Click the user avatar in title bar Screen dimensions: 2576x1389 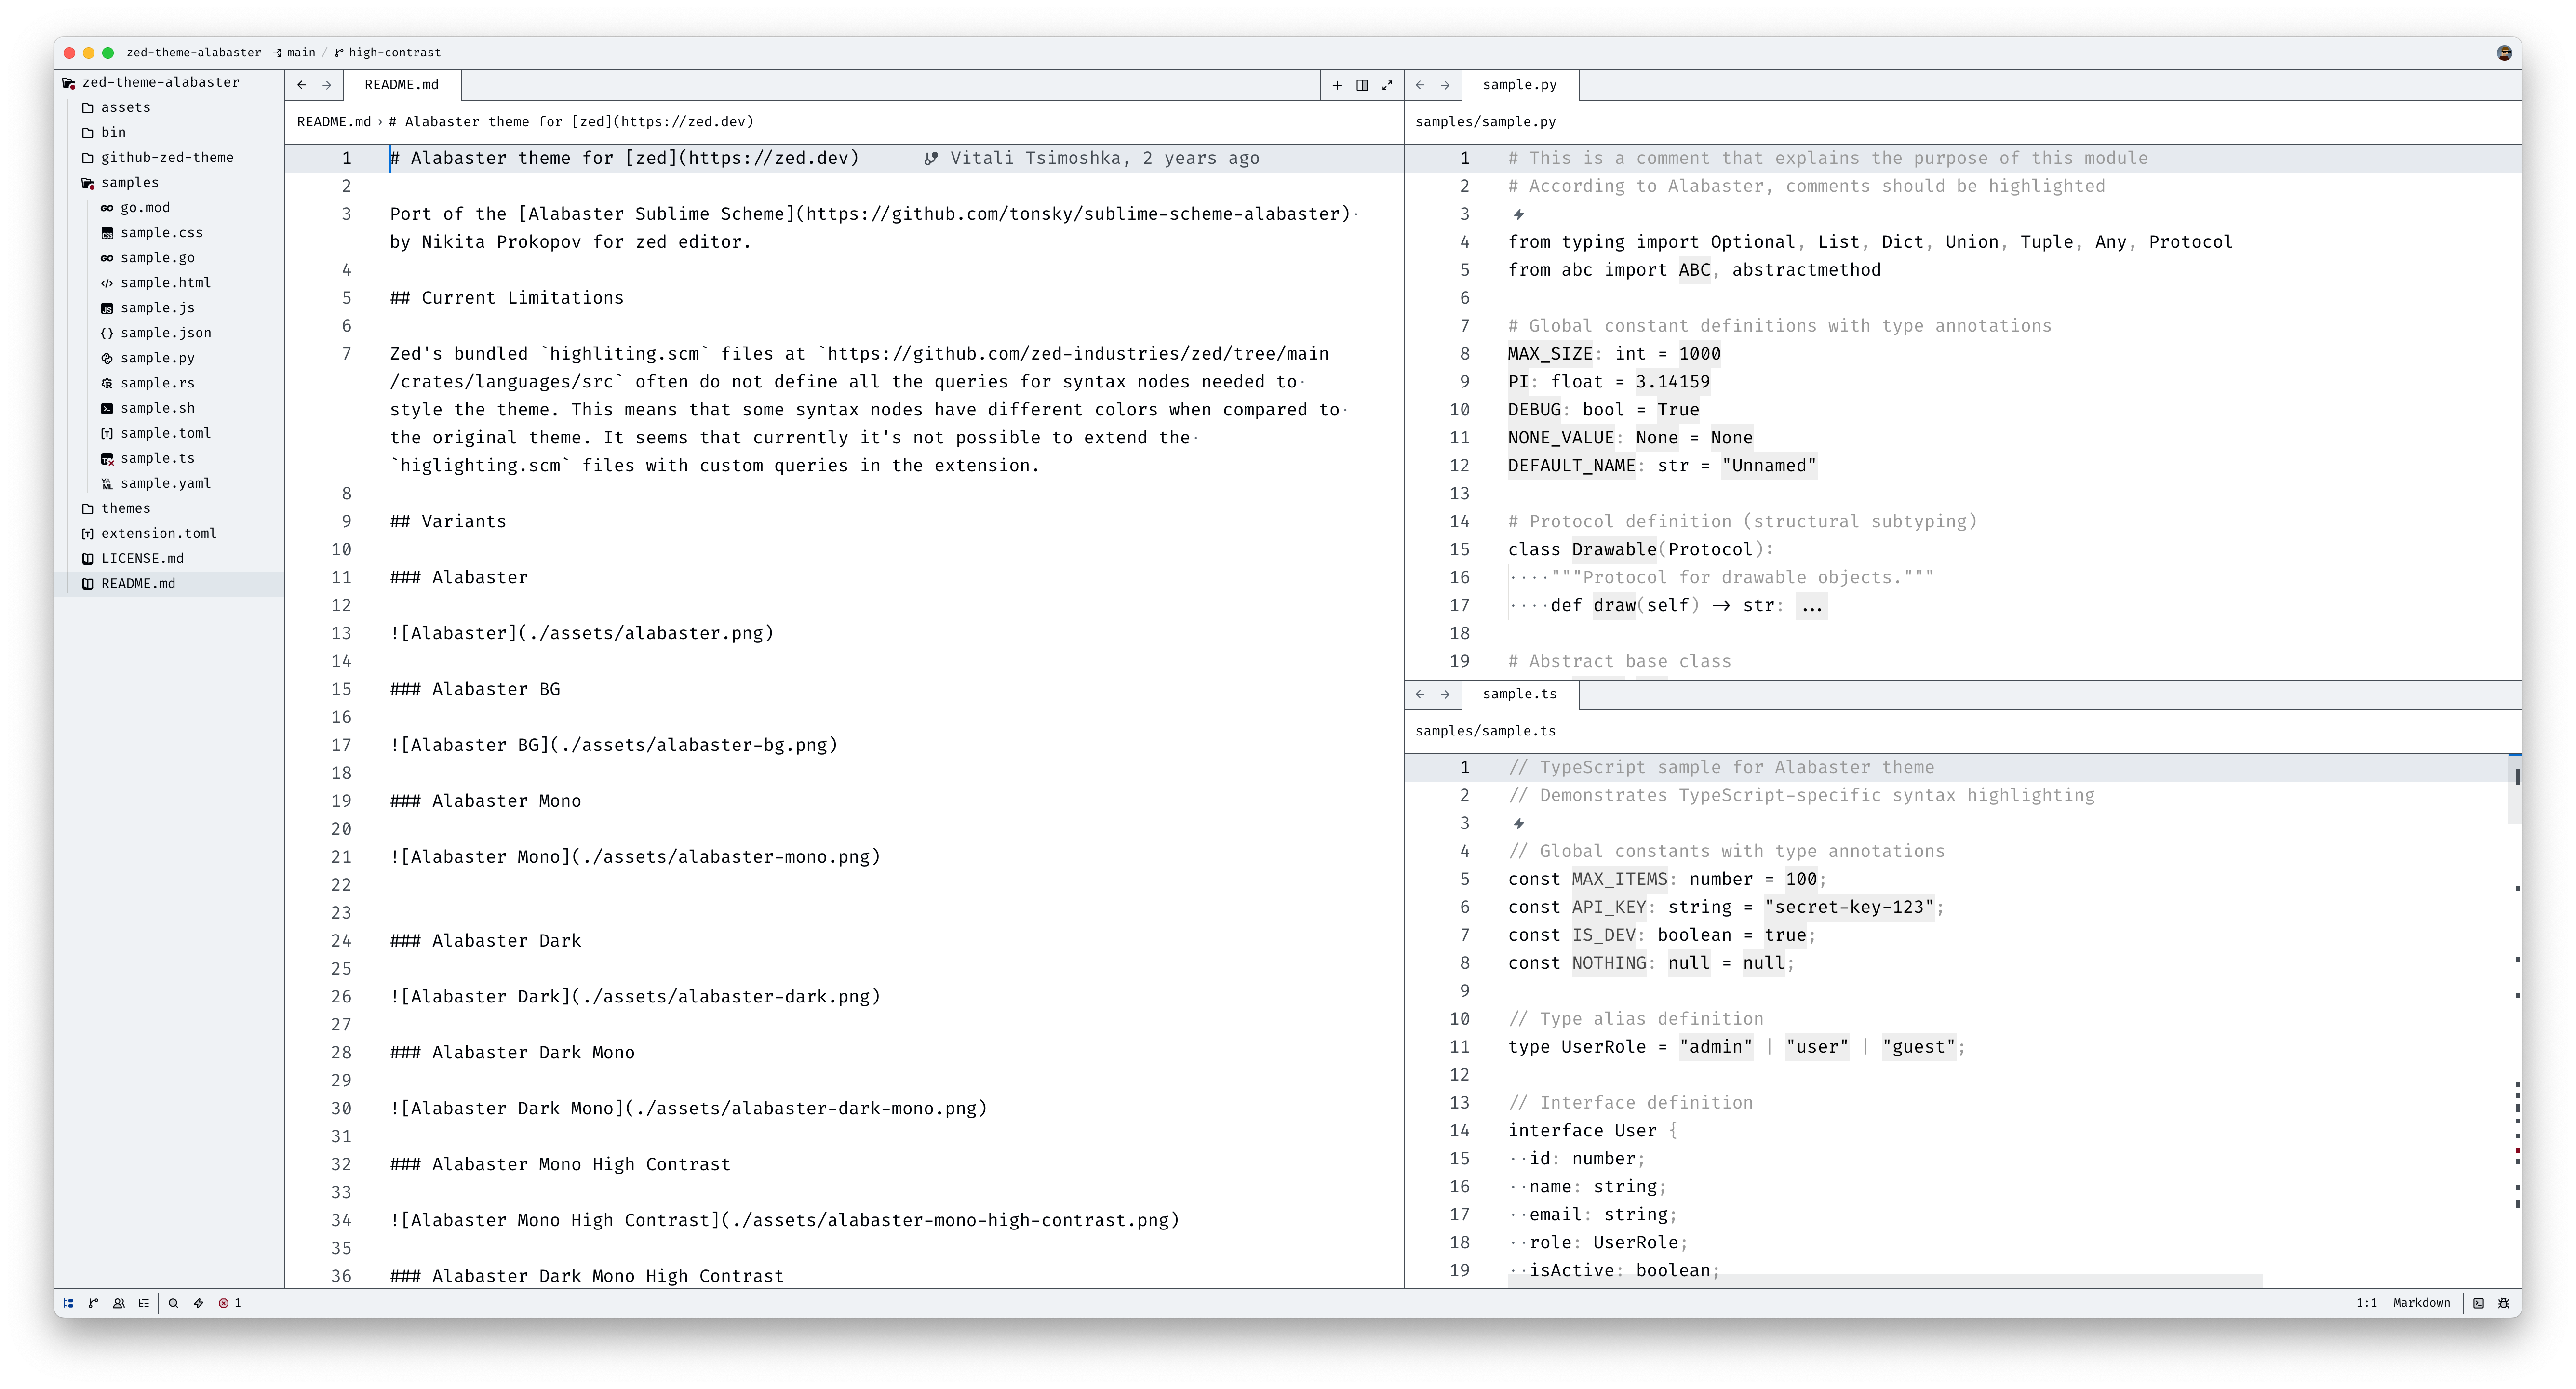click(2504, 53)
